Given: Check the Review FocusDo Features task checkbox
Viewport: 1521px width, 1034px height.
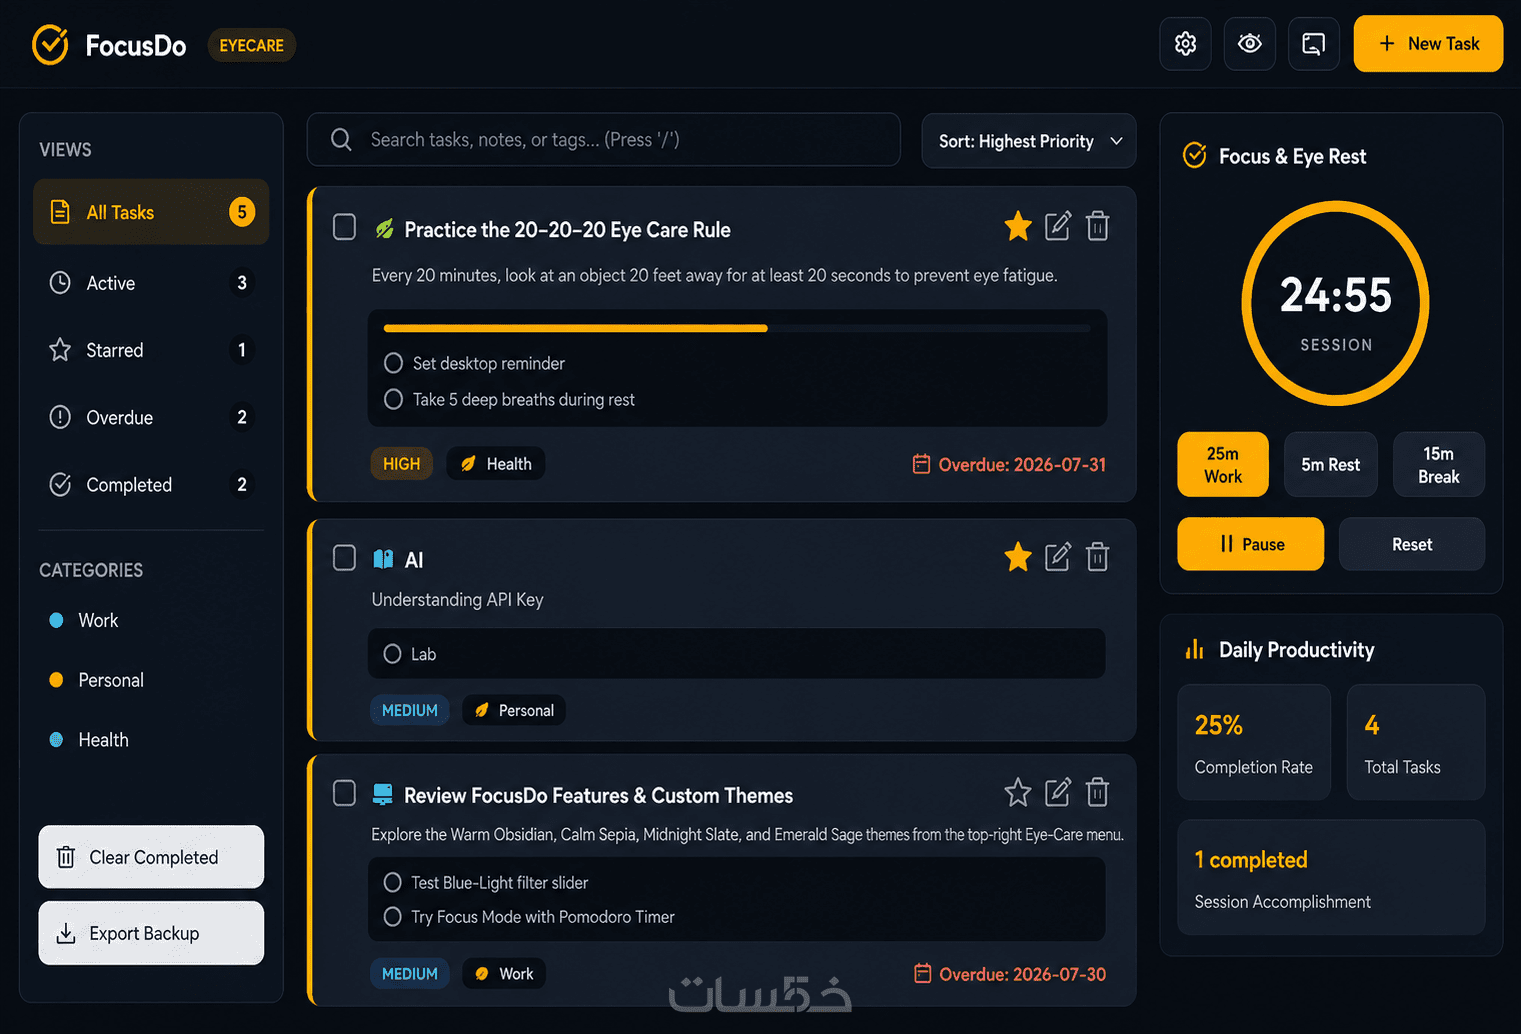Looking at the screenshot, I should [x=344, y=793].
